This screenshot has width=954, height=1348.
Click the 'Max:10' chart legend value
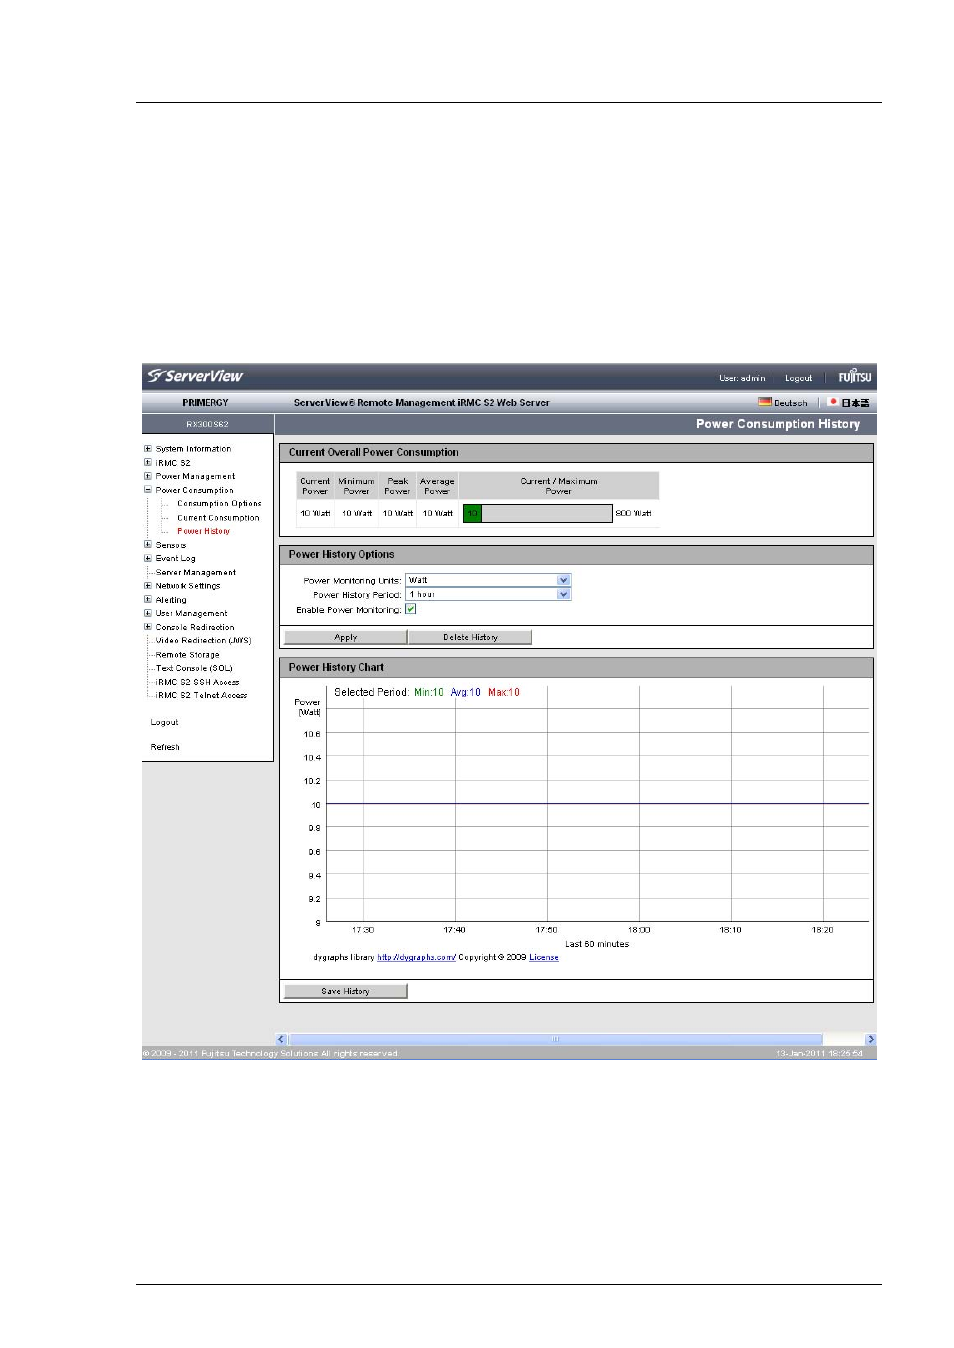click(504, 692)
